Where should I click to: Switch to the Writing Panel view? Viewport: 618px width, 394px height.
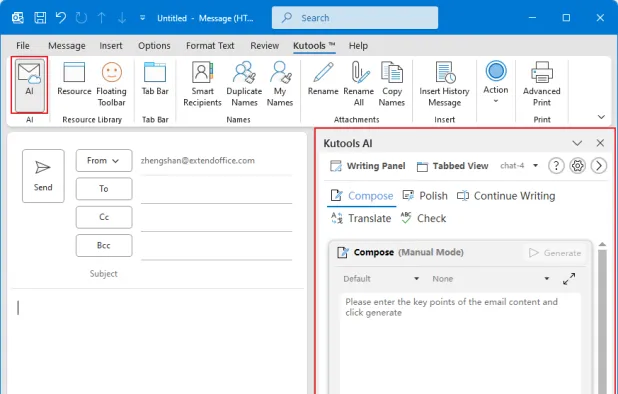coord(368,166)
